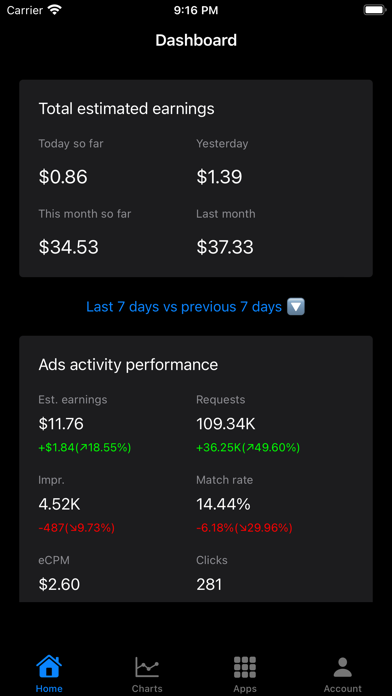This screenshot has height=696, width=392.
Task: Open the Account person icon
Action: coord(343,667)
